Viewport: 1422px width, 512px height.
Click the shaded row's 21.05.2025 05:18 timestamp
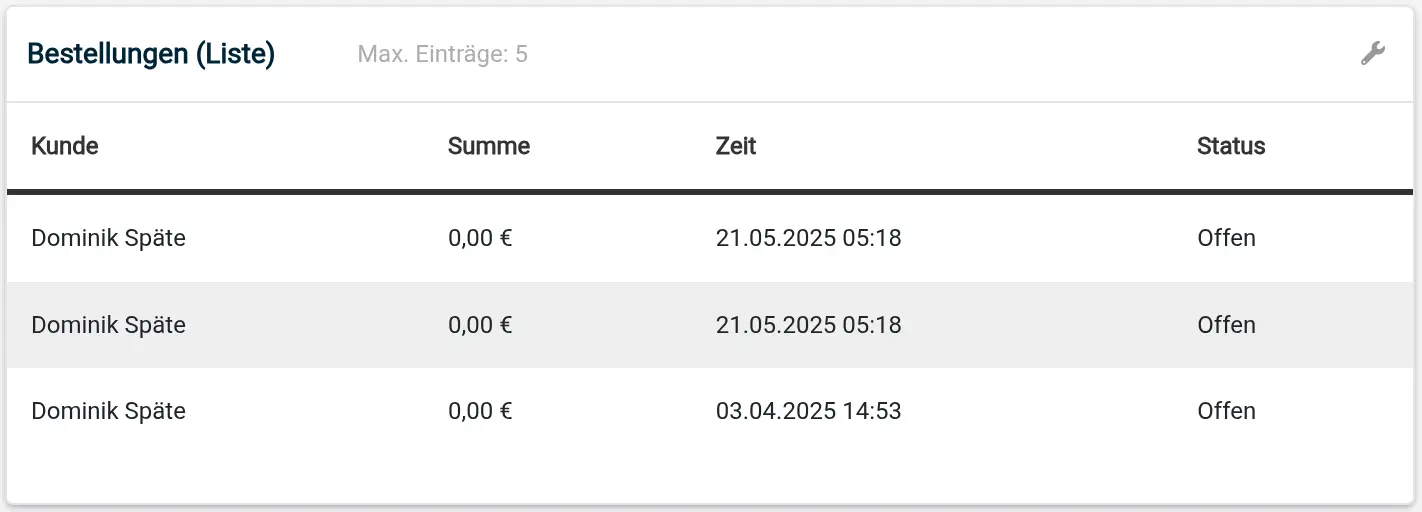point(809,325)
